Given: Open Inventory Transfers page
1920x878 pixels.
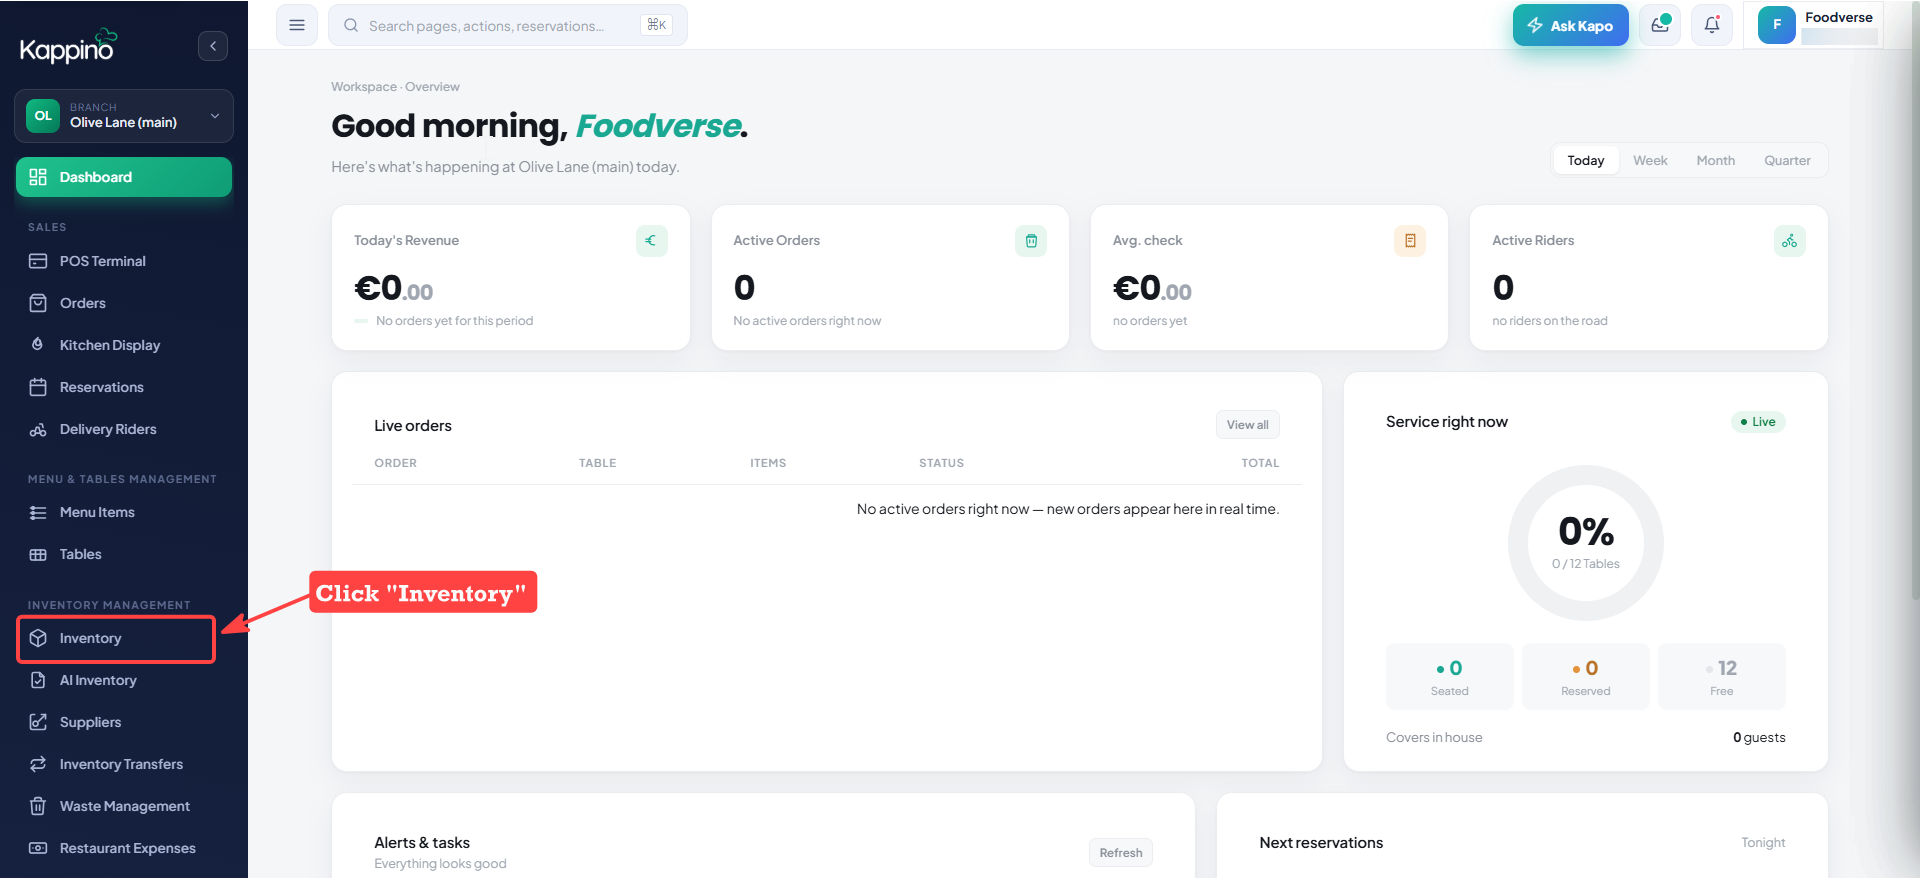Looking at the screenshot, I should (x=124, y=764).
